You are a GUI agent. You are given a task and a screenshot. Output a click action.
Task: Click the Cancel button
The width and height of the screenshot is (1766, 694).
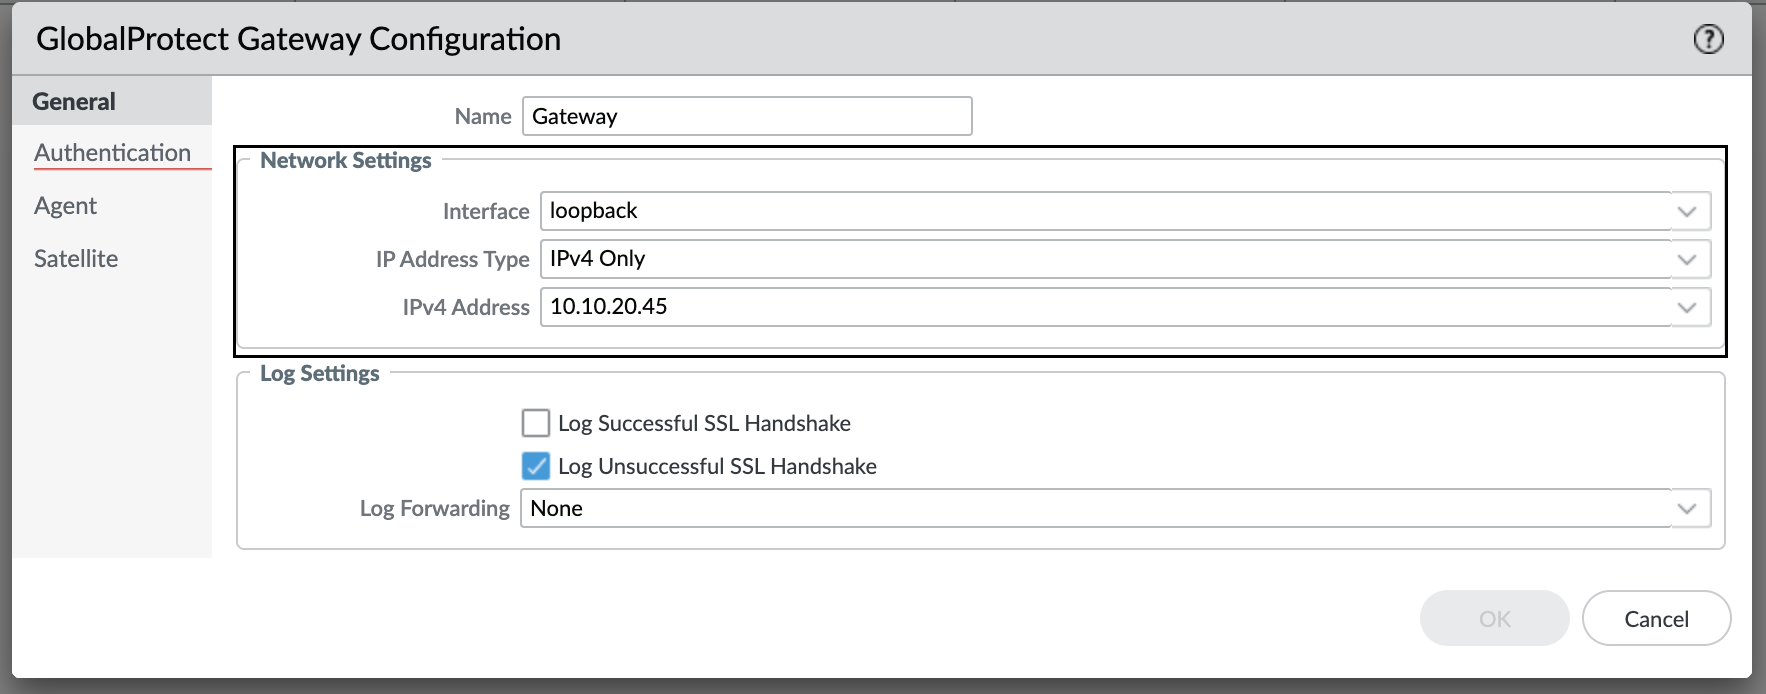(x=1656, y=618)
